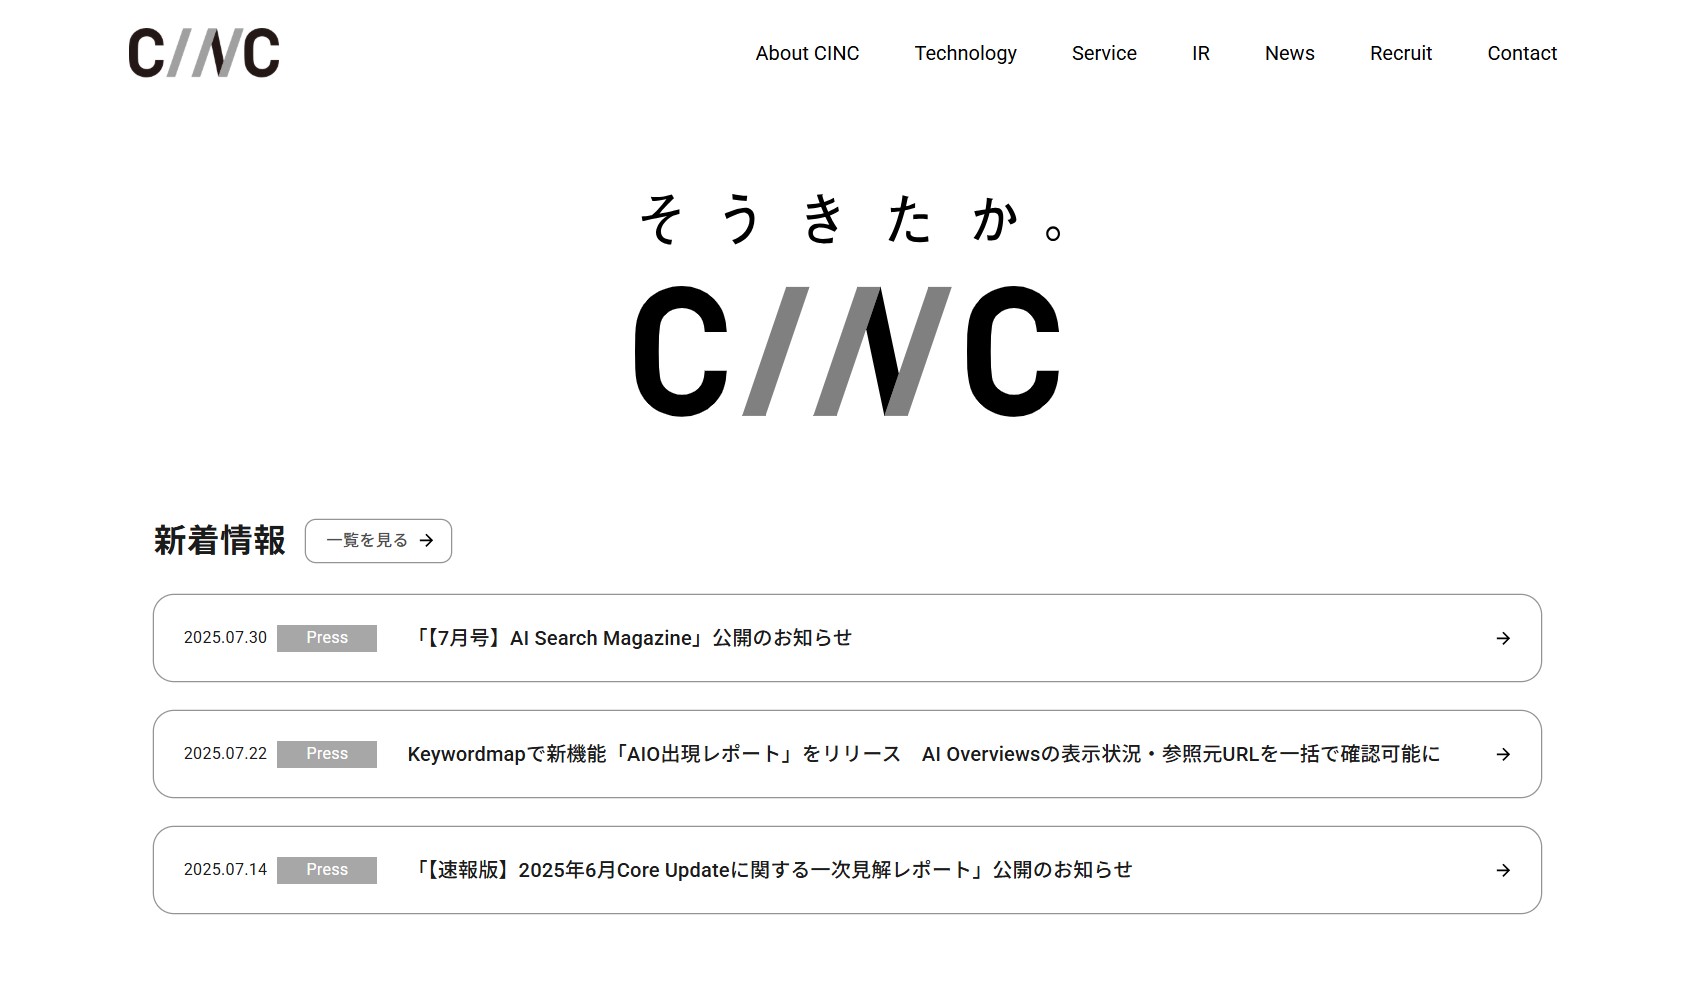The image size is (1698, 993).
Task: Open the News section
Action: coord(1289,53)
